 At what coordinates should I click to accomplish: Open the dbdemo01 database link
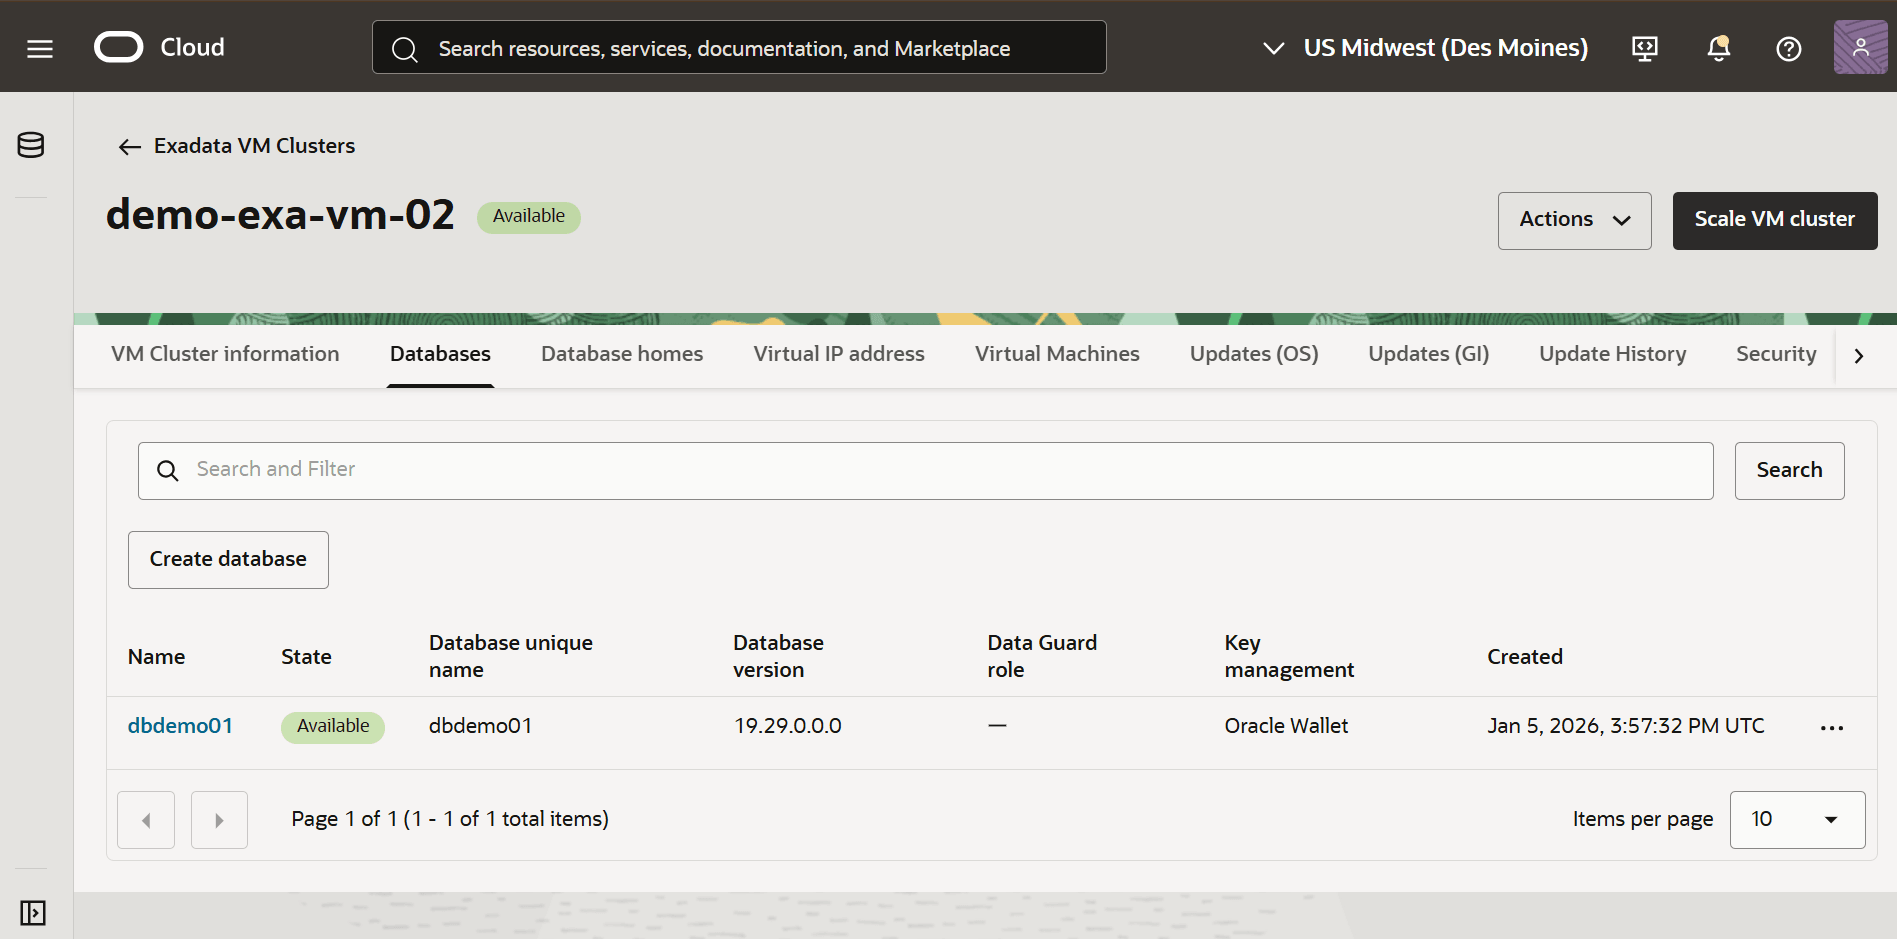[180, 725]
